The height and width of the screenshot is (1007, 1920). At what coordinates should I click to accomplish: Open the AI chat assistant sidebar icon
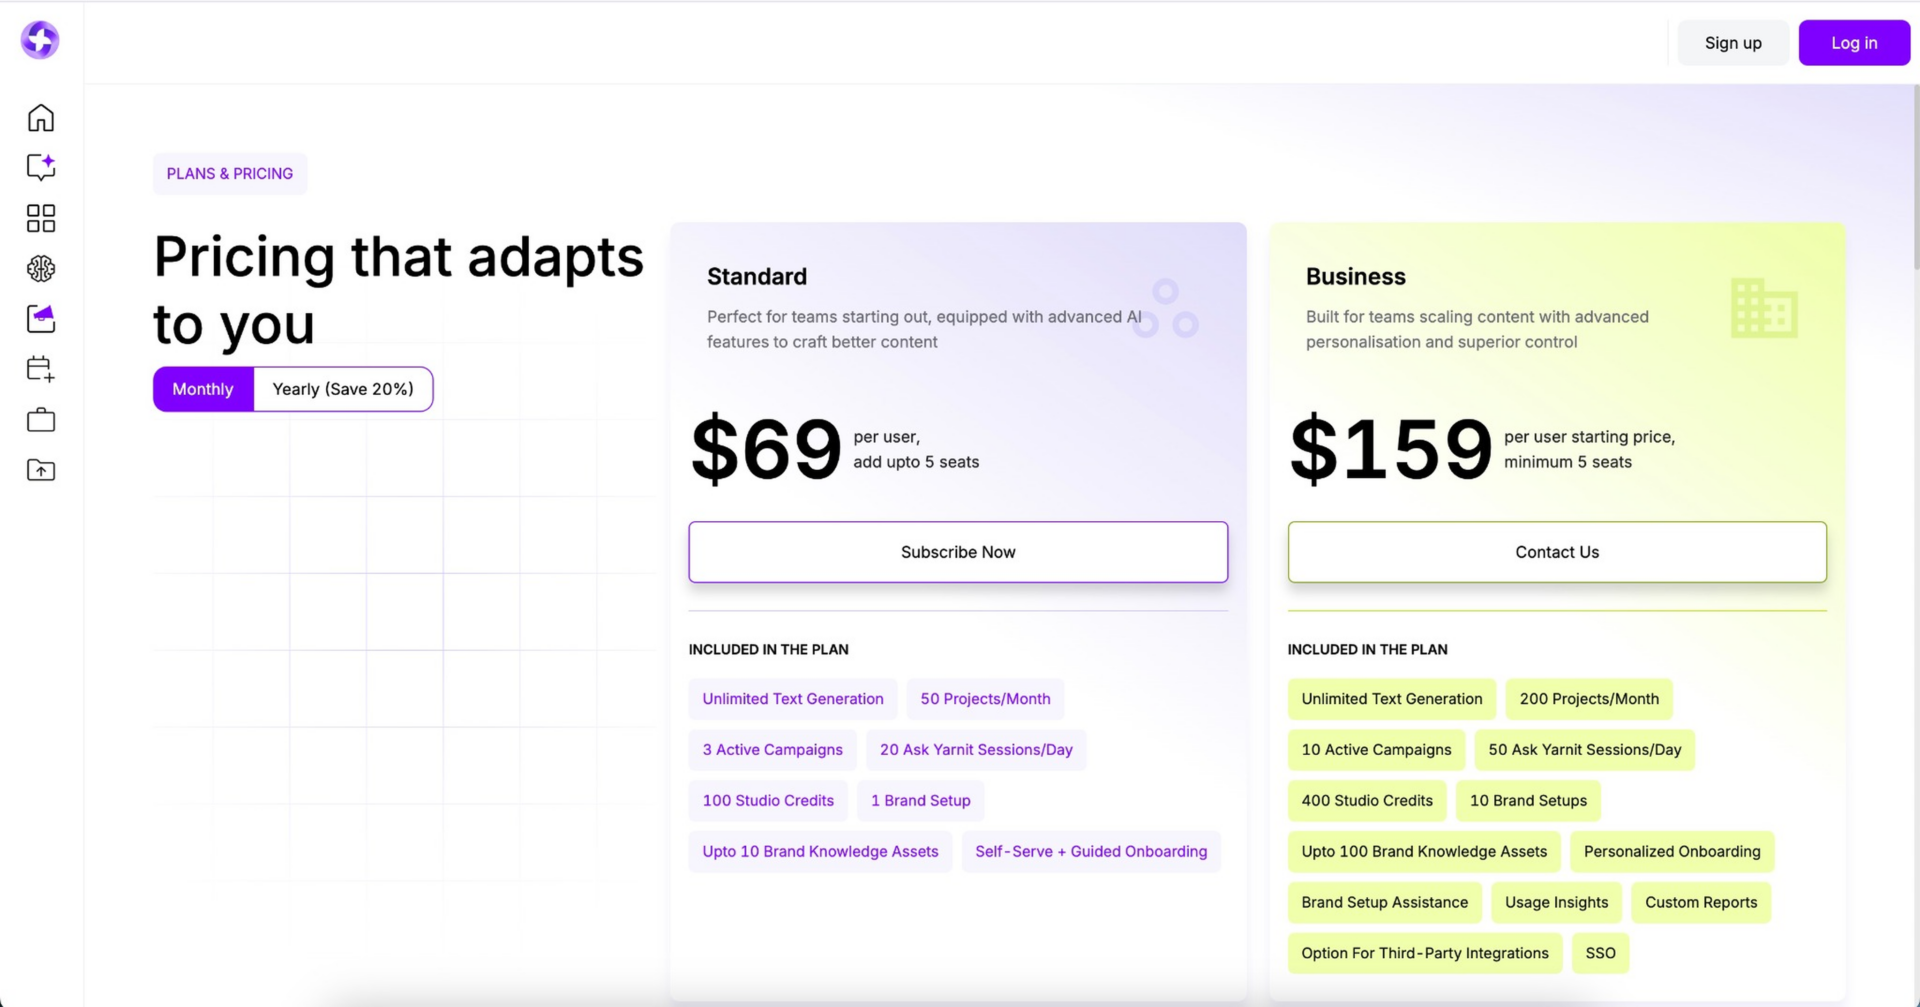point(40,167)
